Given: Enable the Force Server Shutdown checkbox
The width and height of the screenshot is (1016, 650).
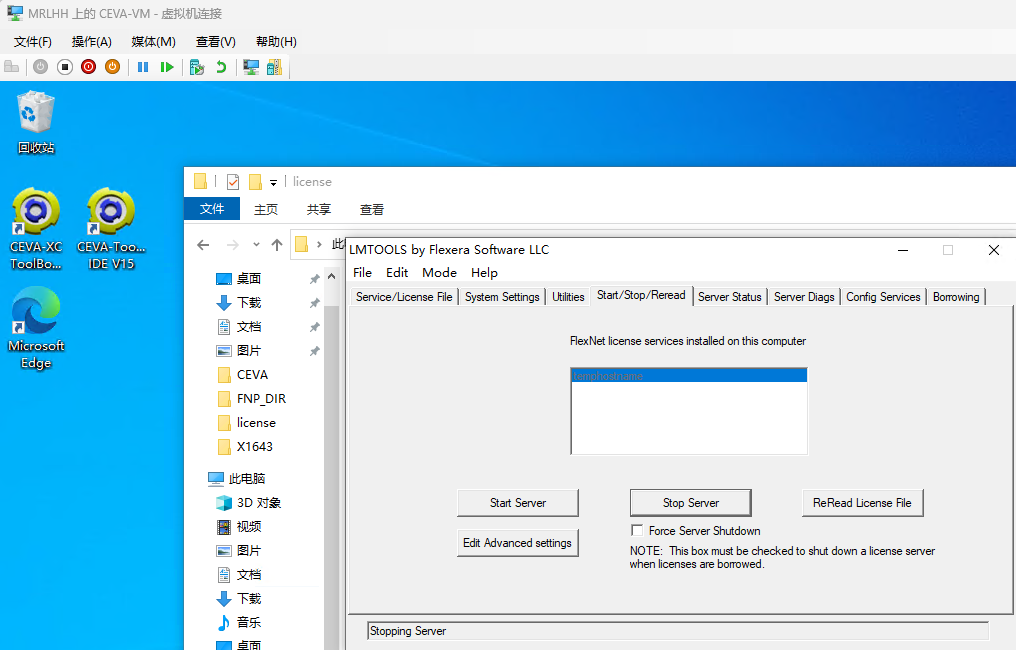Looking at the screenshot, I should click(637, 530).
